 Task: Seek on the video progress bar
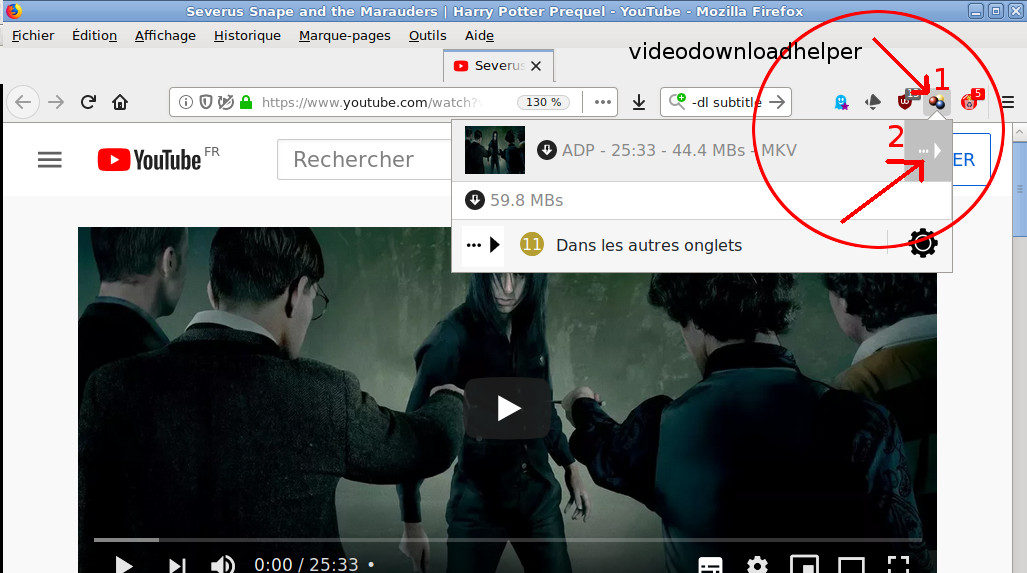508,540
